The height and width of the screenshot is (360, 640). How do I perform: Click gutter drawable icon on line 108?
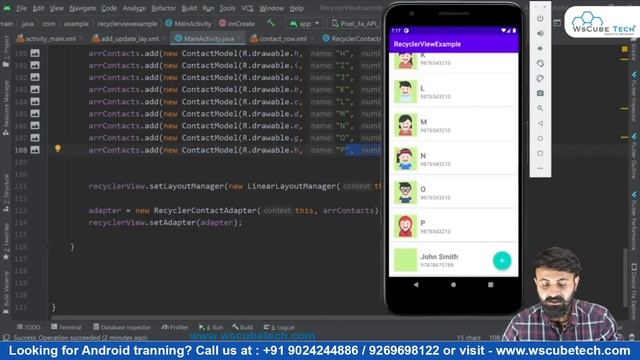coord(35,150)
